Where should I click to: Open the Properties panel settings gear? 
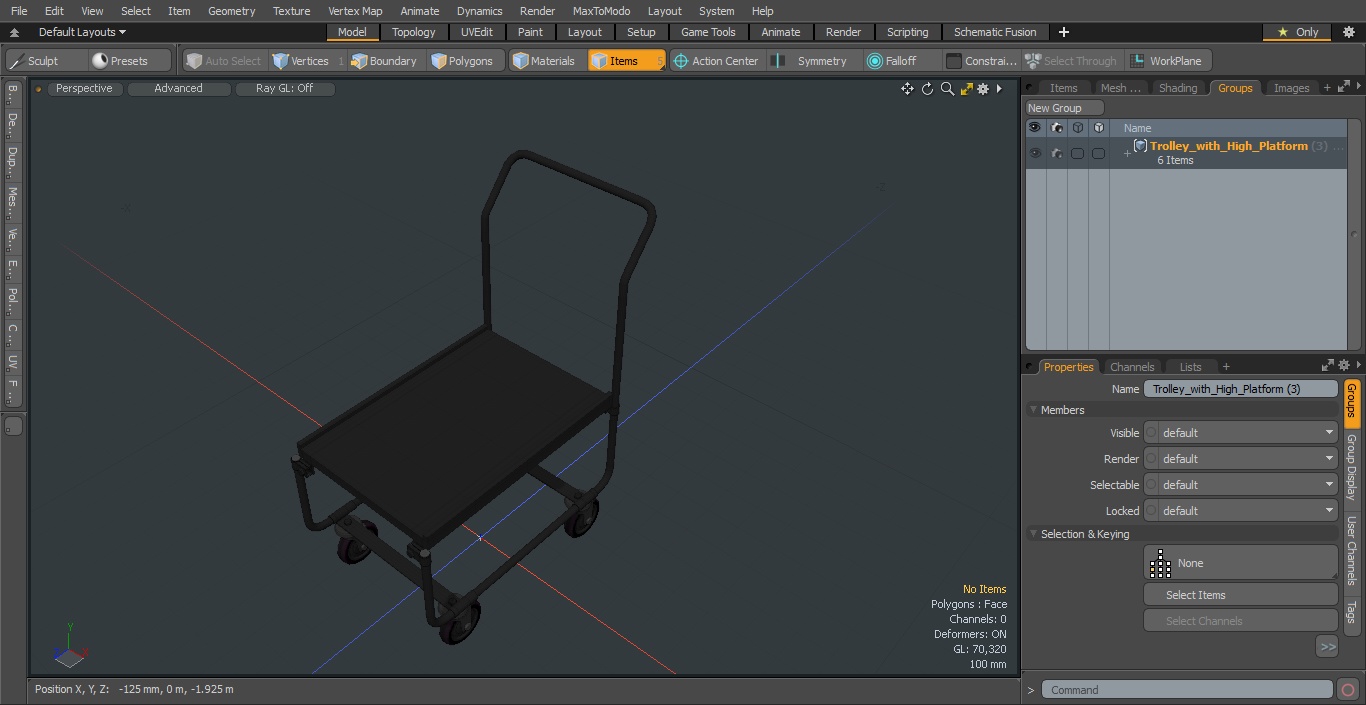click(1344, 365)
